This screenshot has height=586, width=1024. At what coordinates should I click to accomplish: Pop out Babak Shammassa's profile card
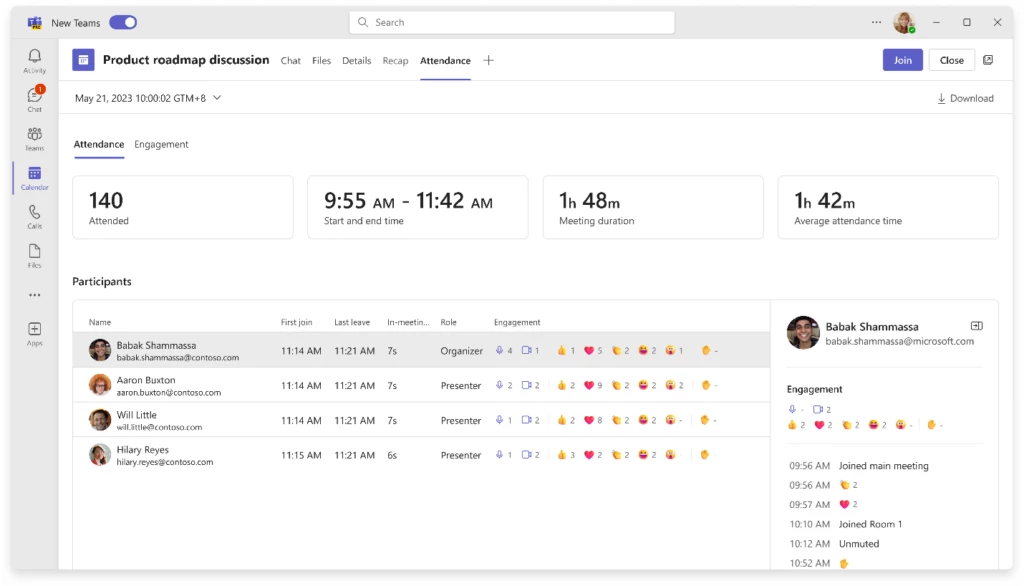click(977, 326)
